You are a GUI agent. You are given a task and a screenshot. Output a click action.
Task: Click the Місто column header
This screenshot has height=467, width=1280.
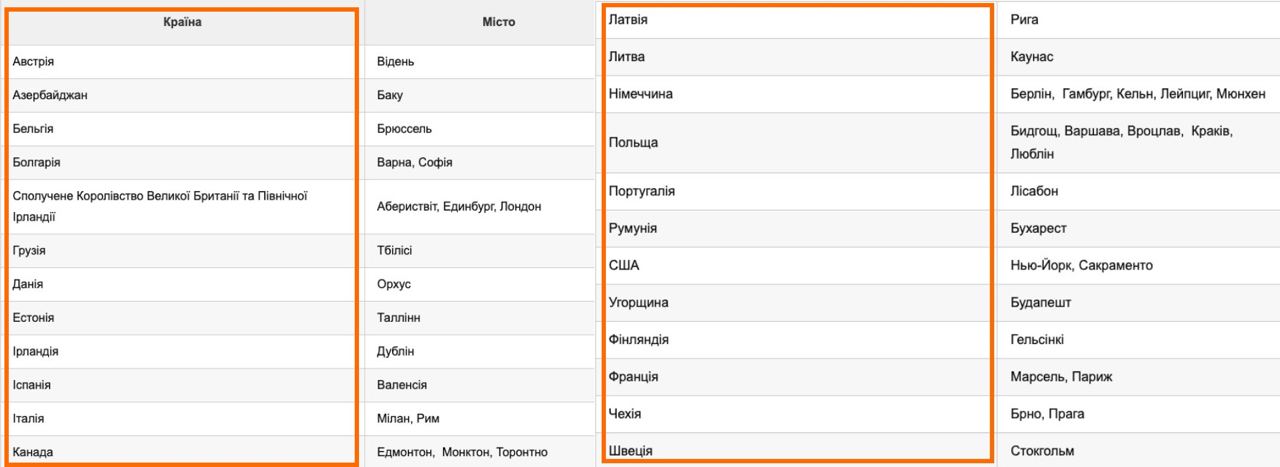[x=498, y=22]
